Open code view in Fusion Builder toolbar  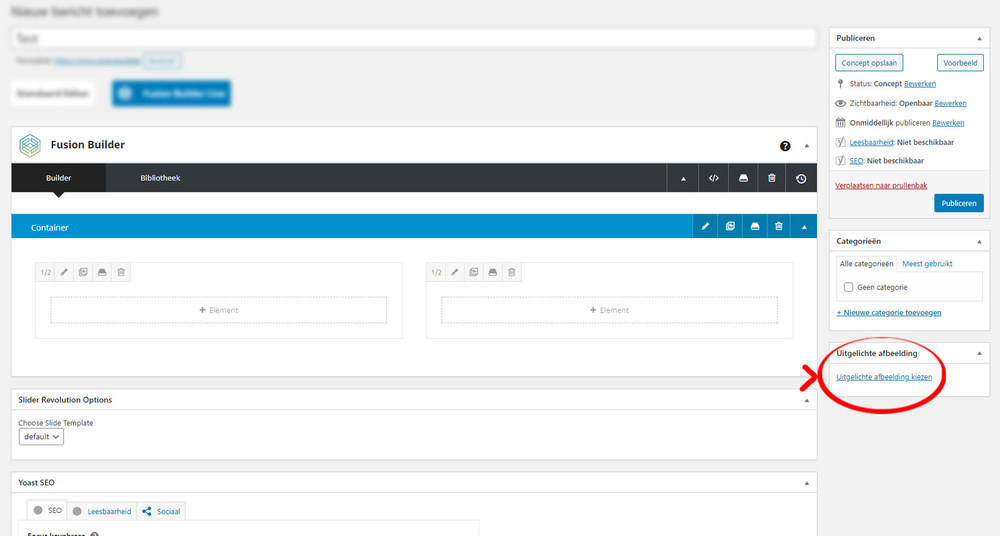point(713,178)
